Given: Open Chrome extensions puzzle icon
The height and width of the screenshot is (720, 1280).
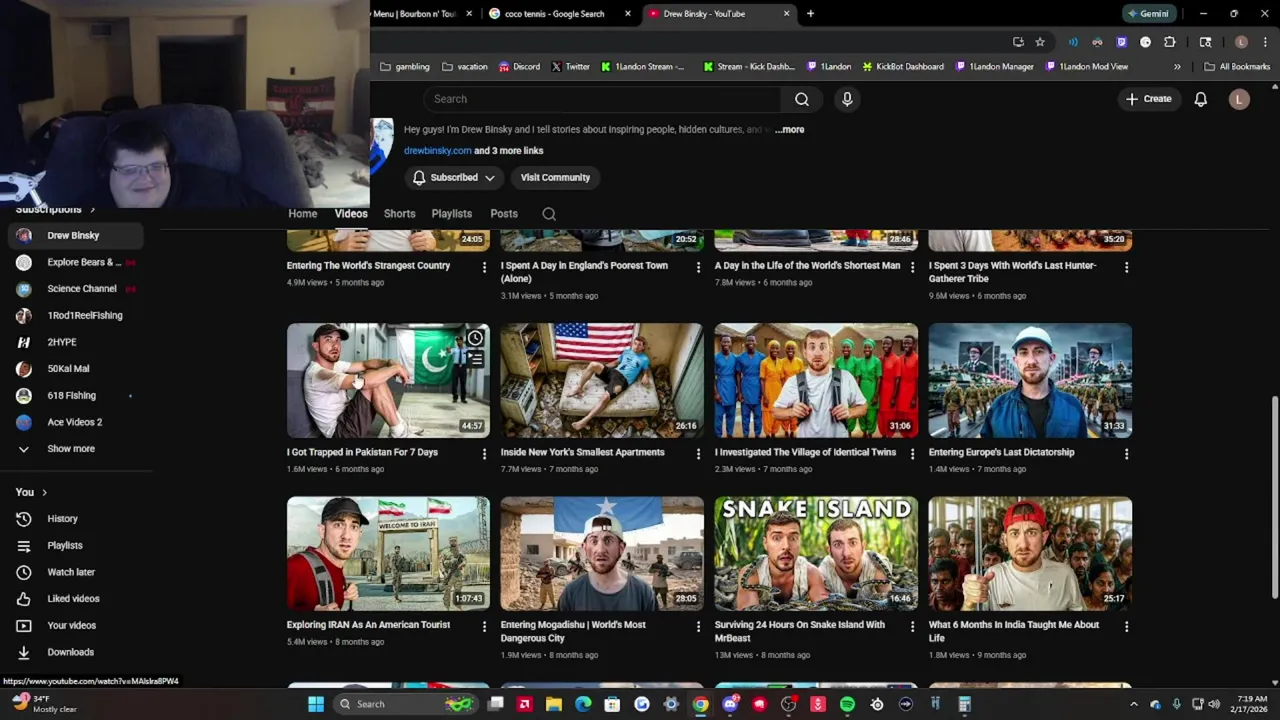Looking at the screenshot, I should tap(1170, 42).
